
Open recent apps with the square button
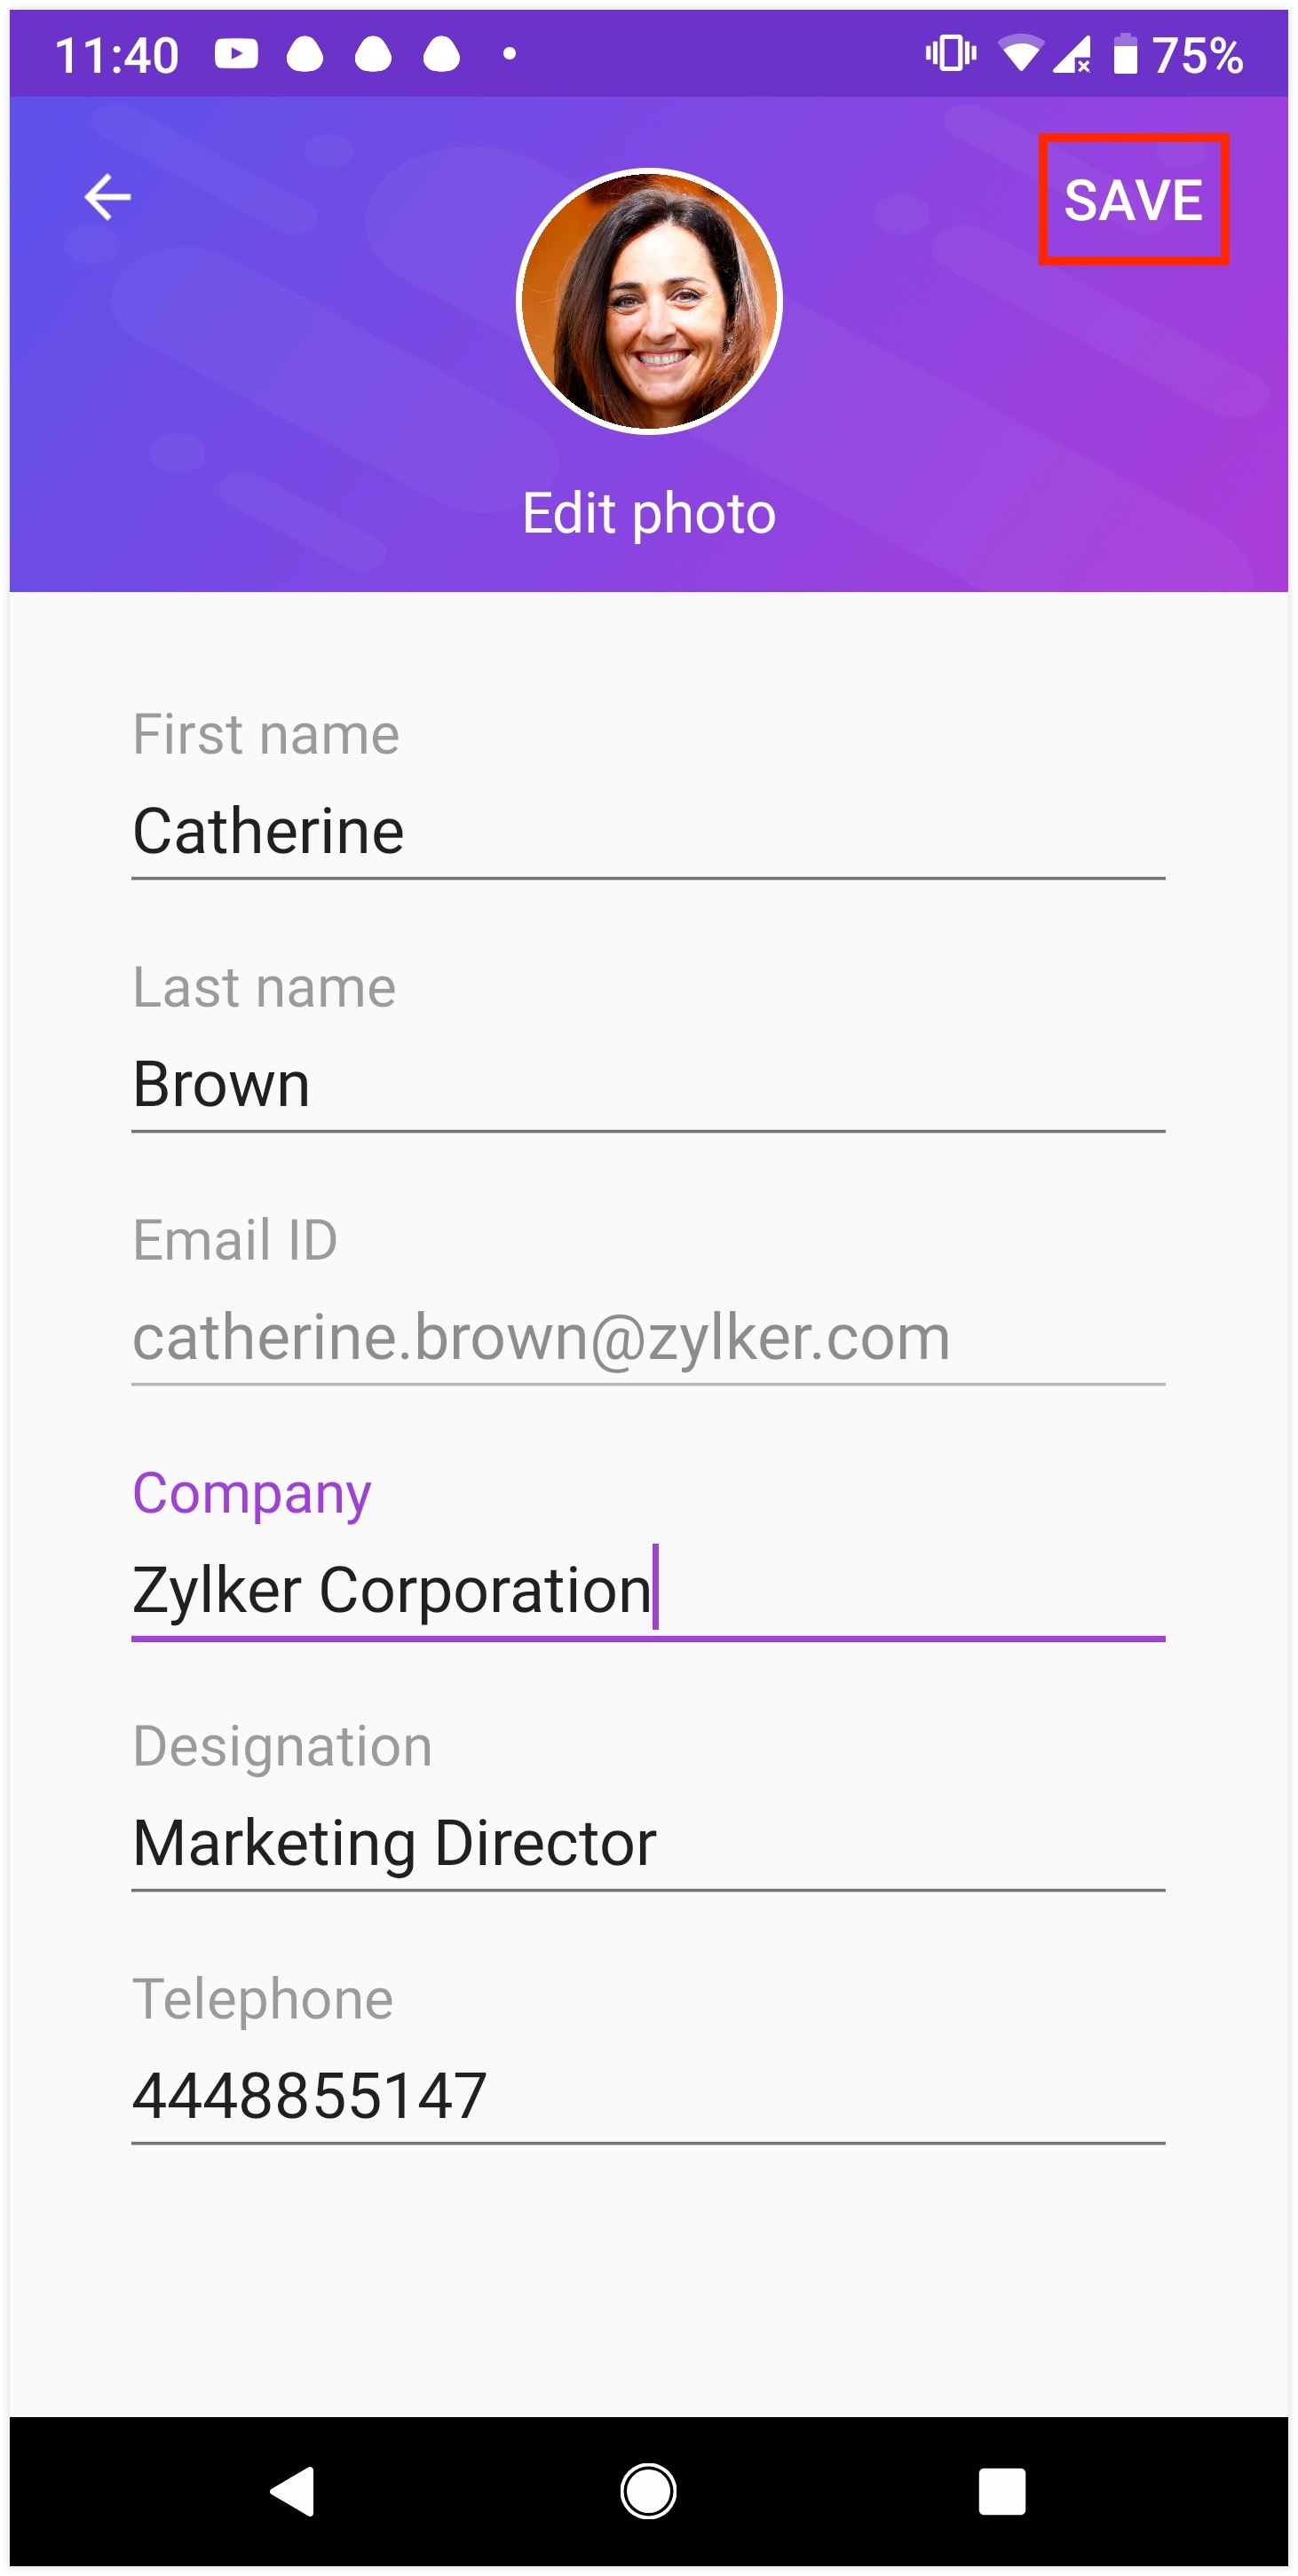(1002, 2491)
